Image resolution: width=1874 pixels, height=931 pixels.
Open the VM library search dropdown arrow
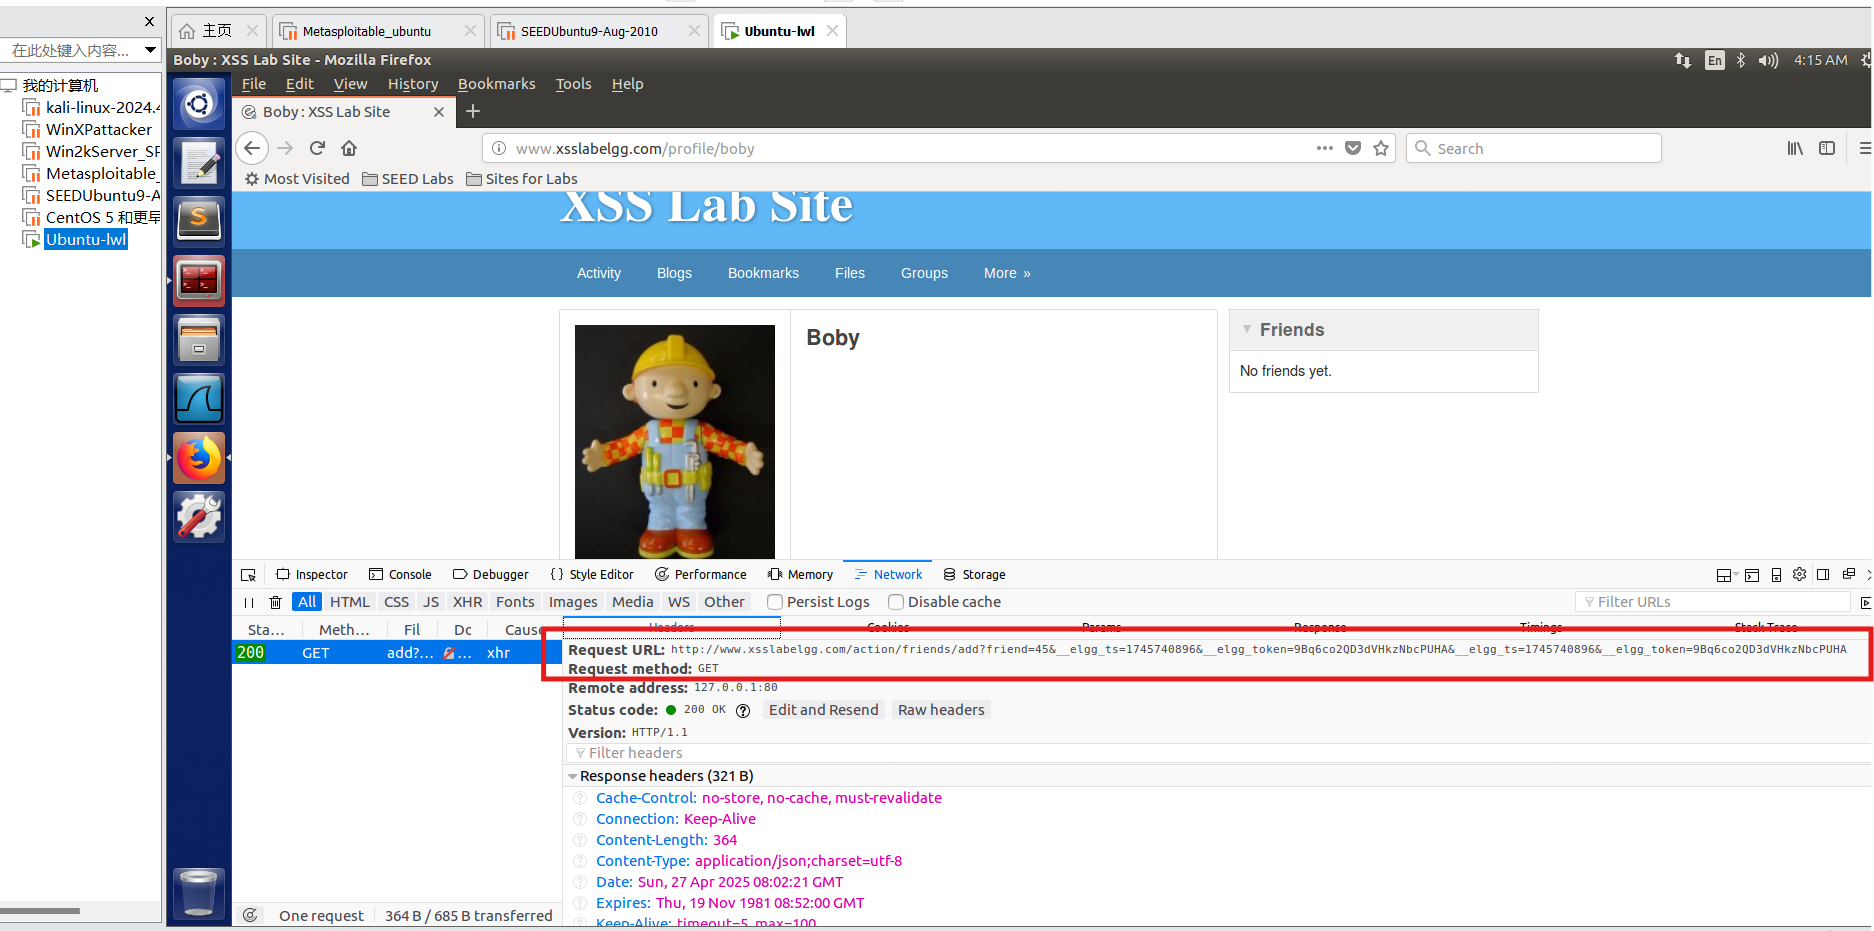click(150, 50)
